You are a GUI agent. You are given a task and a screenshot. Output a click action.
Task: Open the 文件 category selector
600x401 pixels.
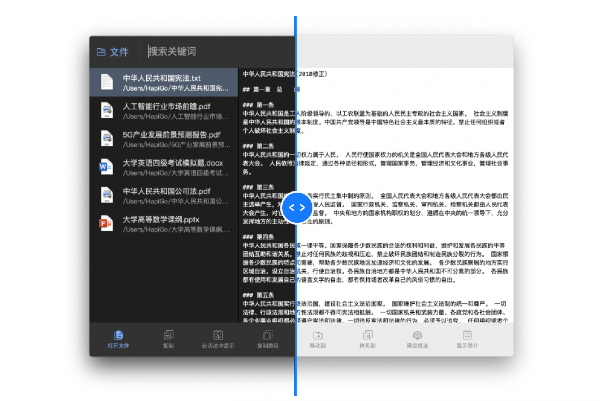[112, 52]
